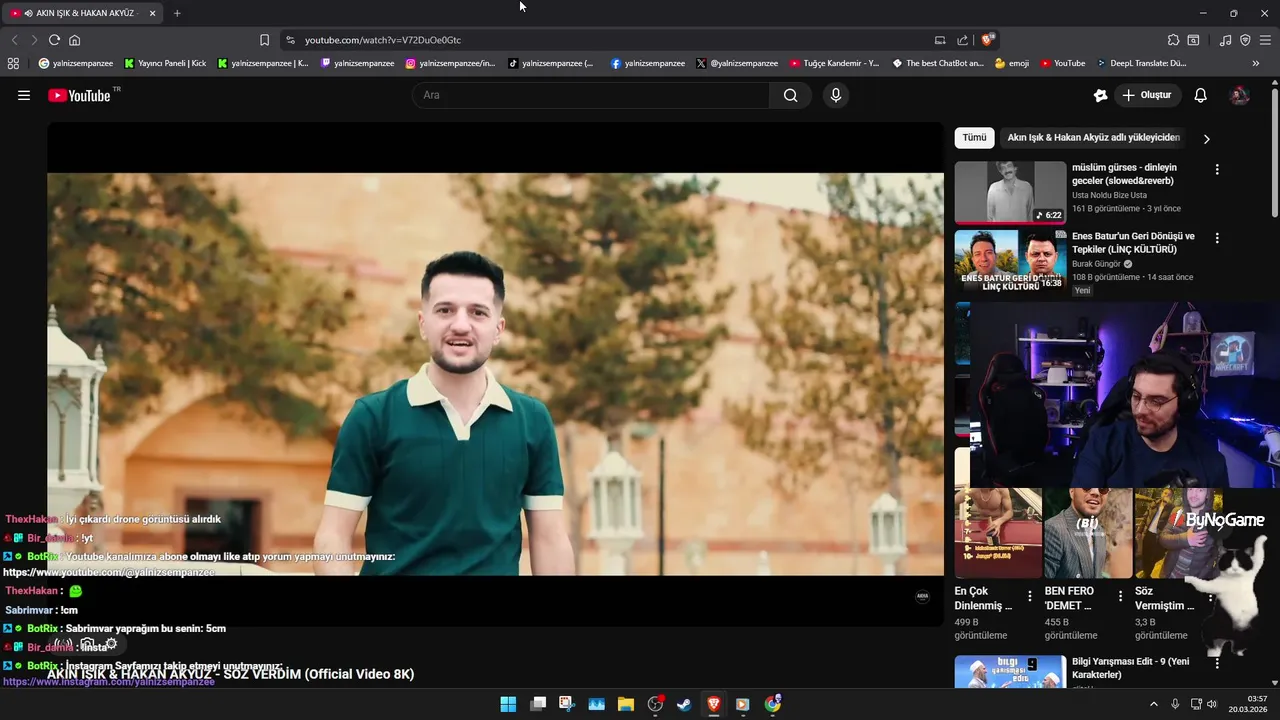Screen dimensions: 1280x720
Task: Select Akın Işık & Hakan Akyüz uploader chip
Action: [x=1094, y=138]
